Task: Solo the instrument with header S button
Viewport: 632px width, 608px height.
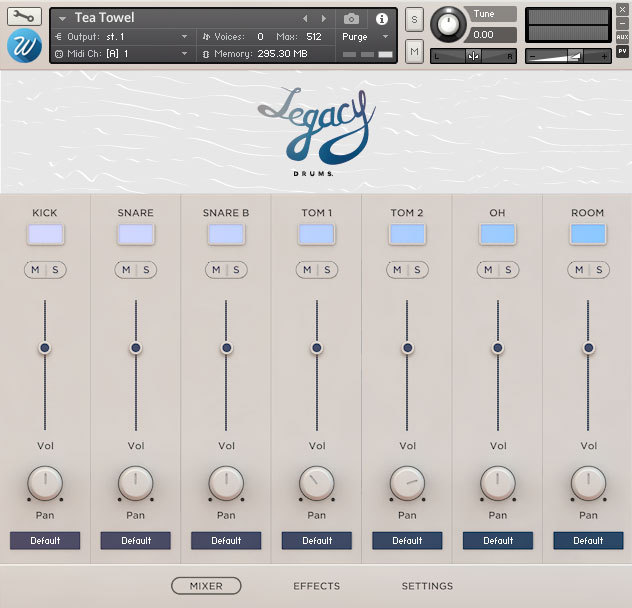Action: [414, 22]
